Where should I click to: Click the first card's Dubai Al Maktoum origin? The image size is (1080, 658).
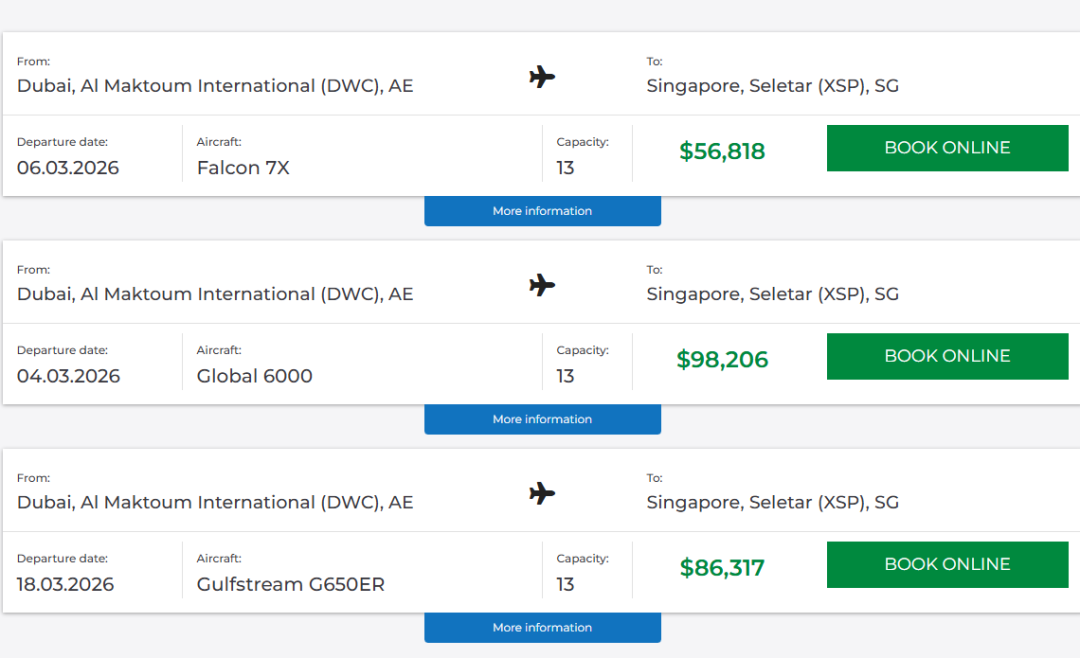pos(215,86)
